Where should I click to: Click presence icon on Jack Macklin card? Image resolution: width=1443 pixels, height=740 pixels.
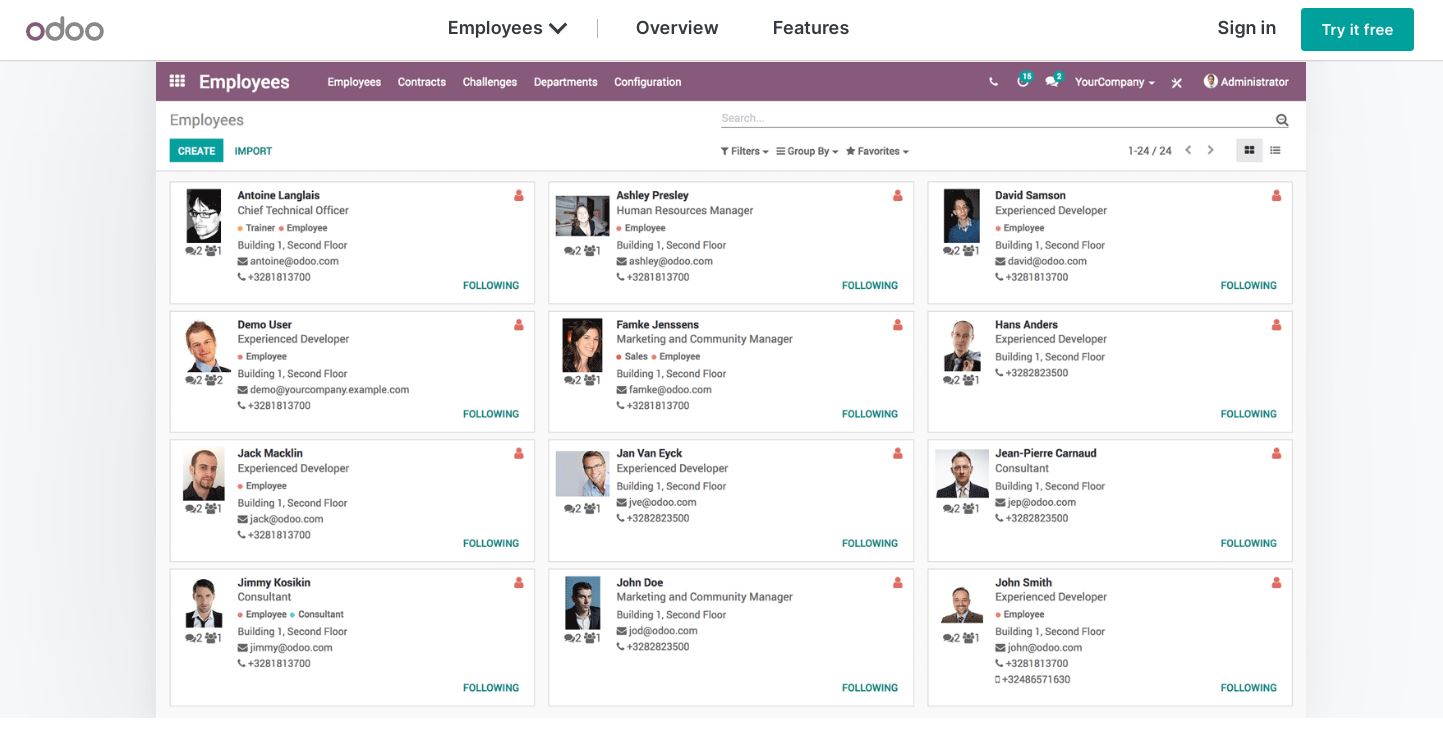518,454
